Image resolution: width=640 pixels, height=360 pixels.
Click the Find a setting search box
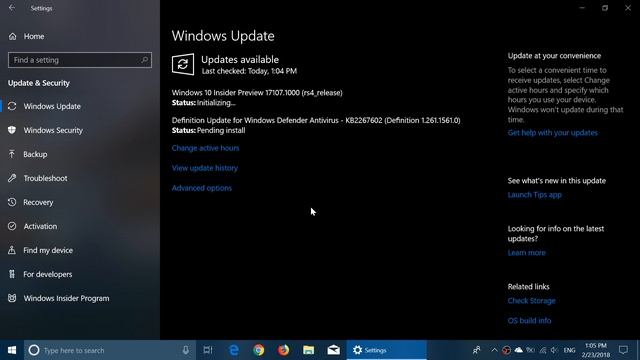[x=80, y=60]
